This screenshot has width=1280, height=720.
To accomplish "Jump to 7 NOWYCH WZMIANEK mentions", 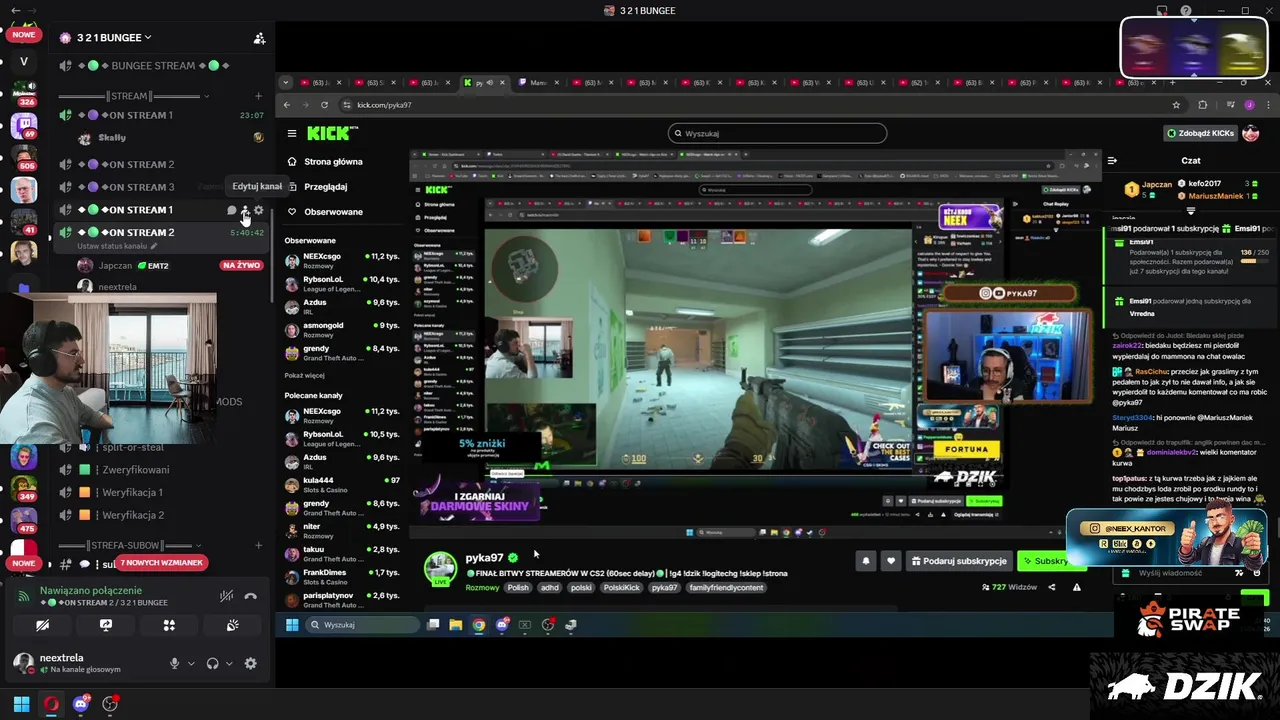I will tap(162, 563).
